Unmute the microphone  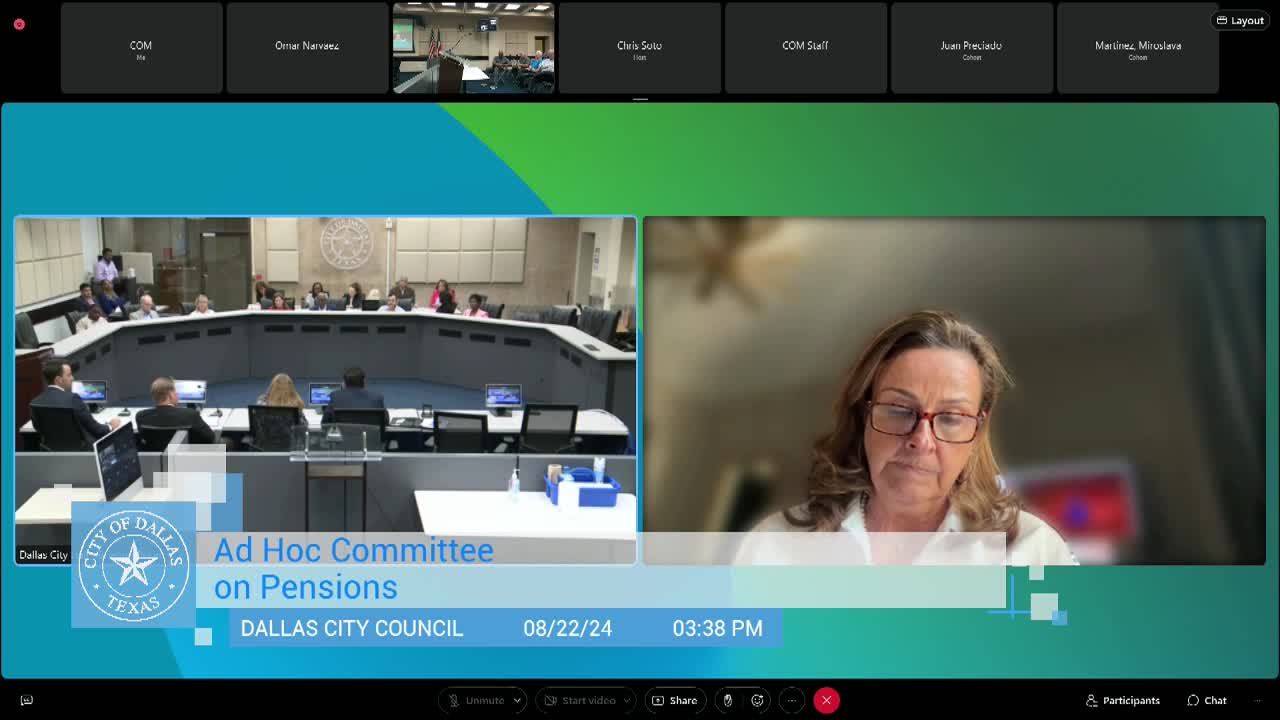tap(475, 700)
